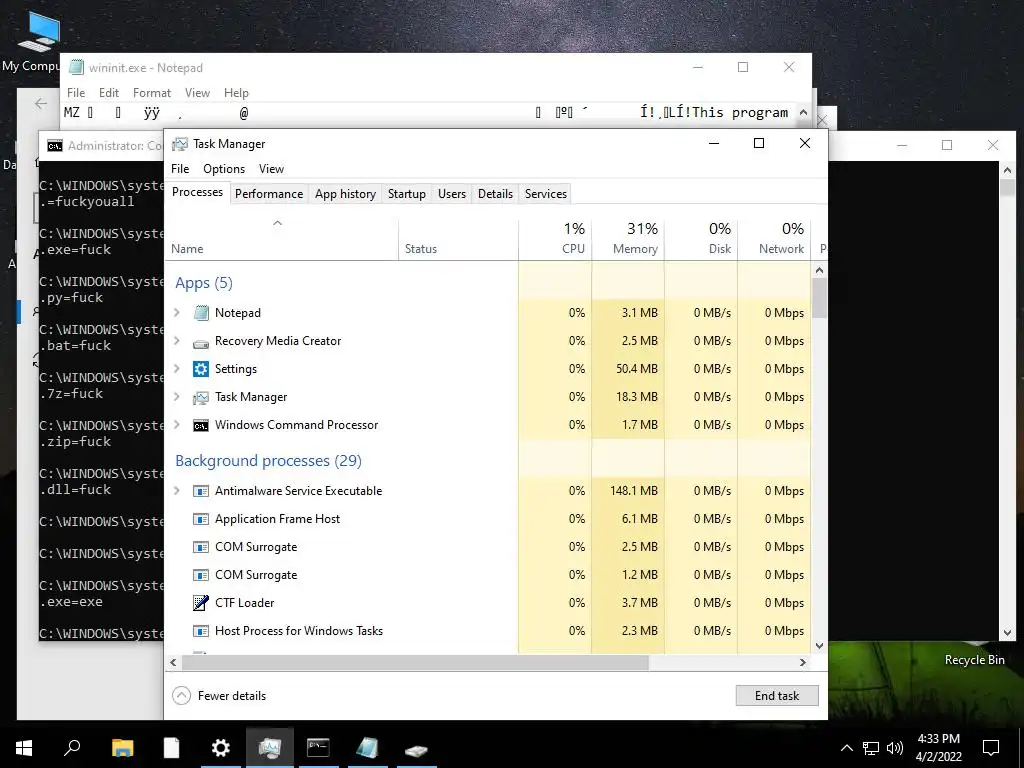This screenshot has height=768, width=1024.
Task: Switch to Notepad taskbar button
Action: click(367, 748)
